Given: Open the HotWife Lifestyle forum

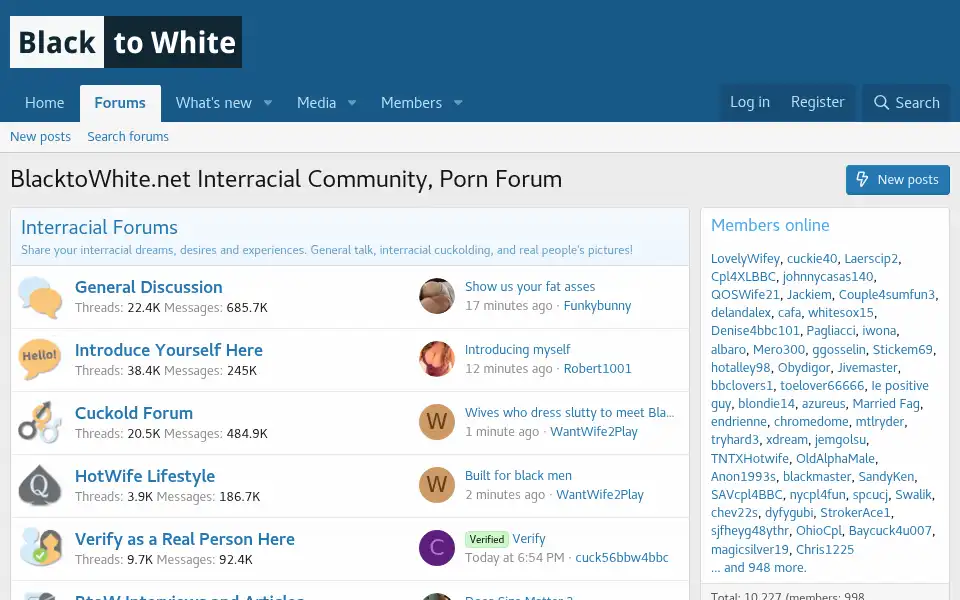Looking at the screenshot, I should (x=144, y=476).
